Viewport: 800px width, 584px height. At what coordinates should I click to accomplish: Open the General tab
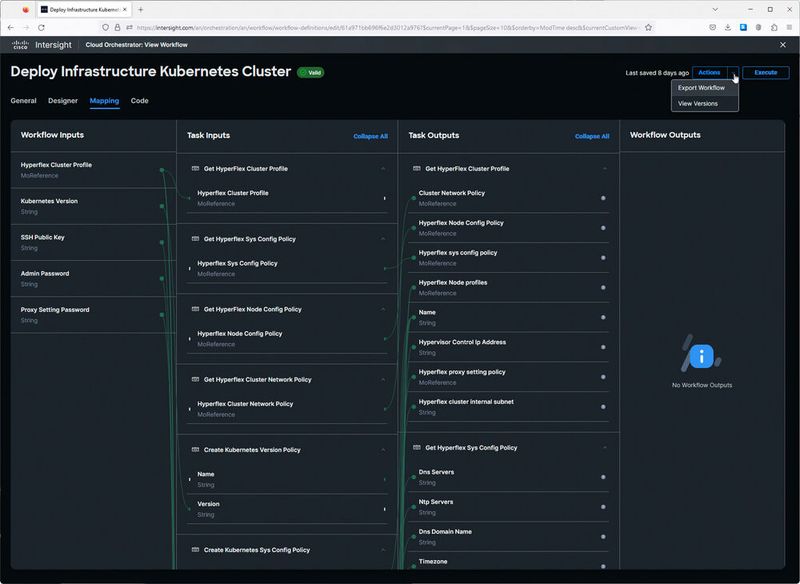[23, 100]
